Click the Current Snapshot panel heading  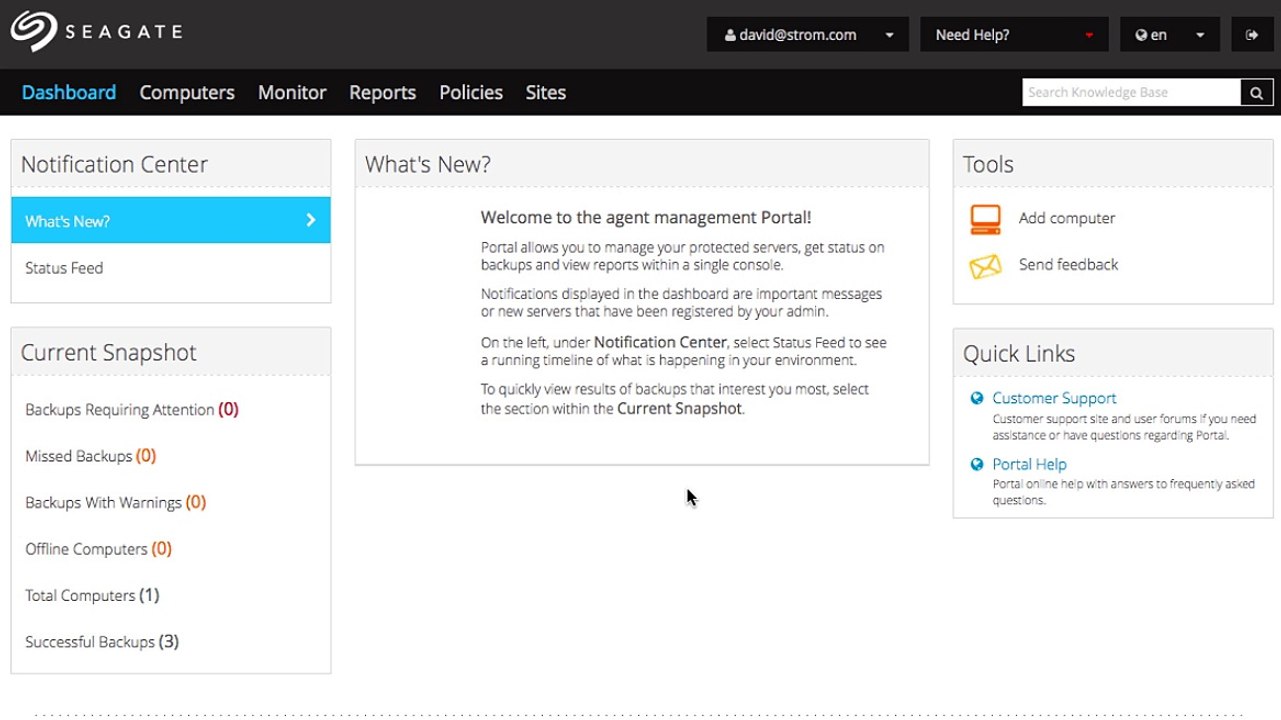pos(109,352)
